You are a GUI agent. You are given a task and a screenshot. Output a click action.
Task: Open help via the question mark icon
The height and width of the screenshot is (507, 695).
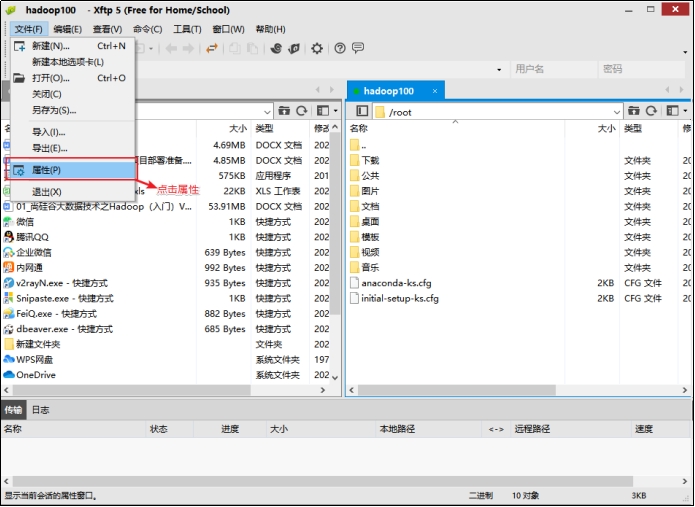click(x=340, y=48)
